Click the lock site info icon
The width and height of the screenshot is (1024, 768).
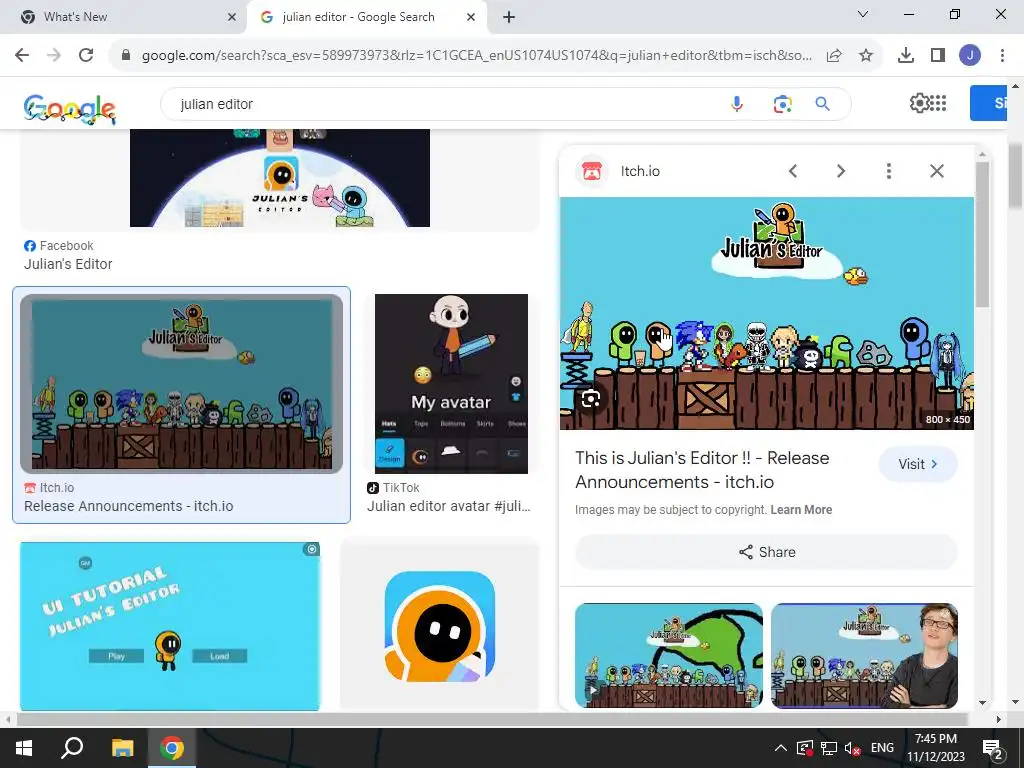pos(126,56)
